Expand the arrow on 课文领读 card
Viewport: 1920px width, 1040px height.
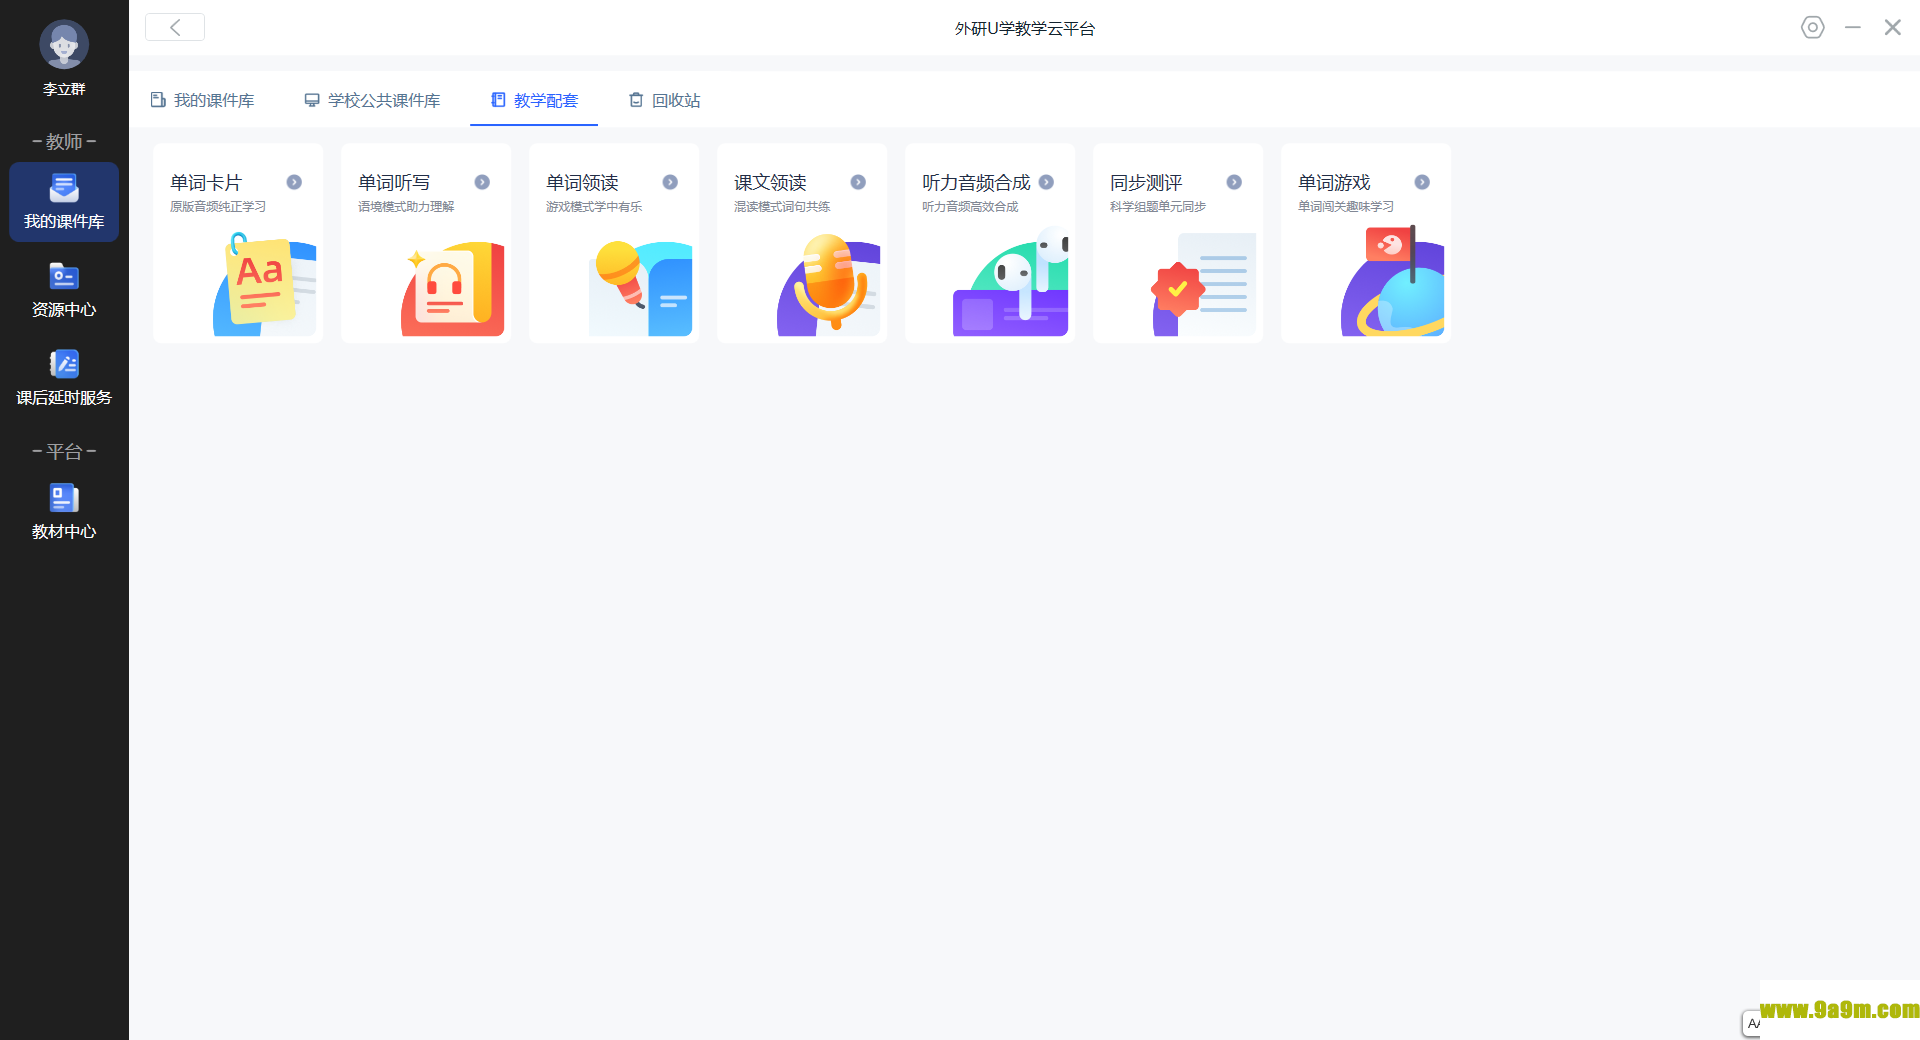(x=858, y=182)
